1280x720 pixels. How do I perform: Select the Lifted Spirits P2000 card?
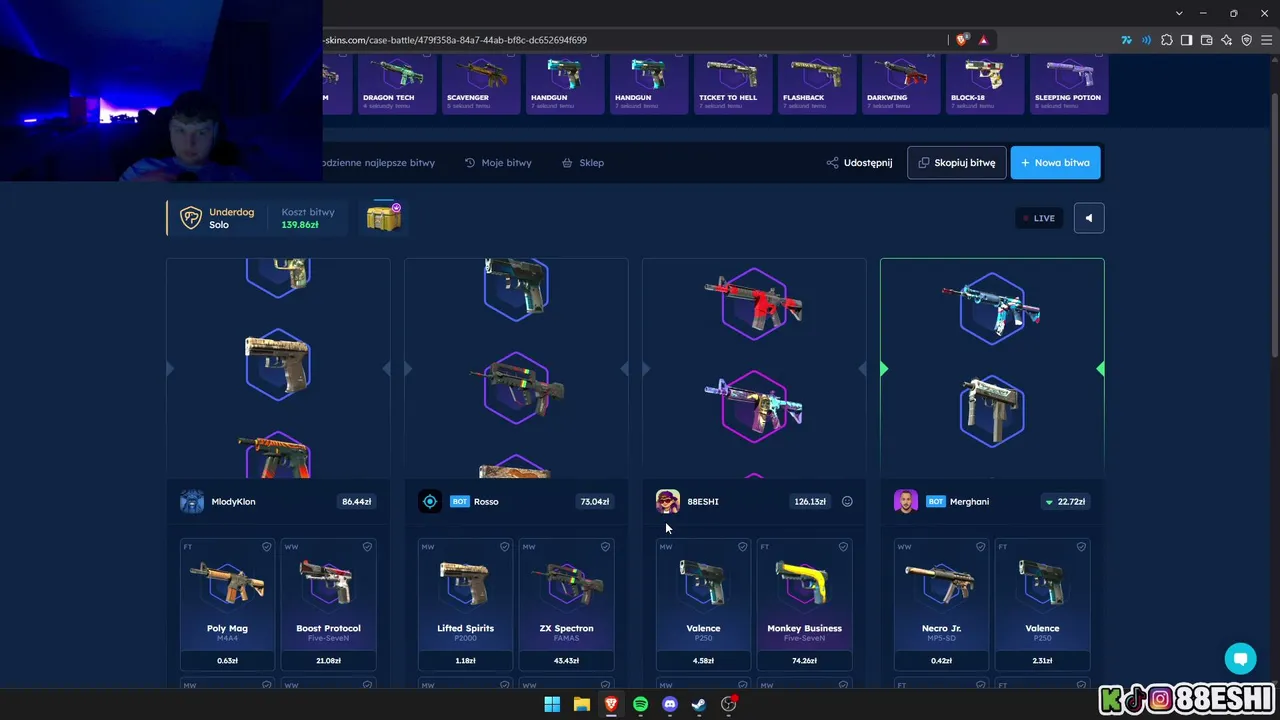(x=465, y=604)
